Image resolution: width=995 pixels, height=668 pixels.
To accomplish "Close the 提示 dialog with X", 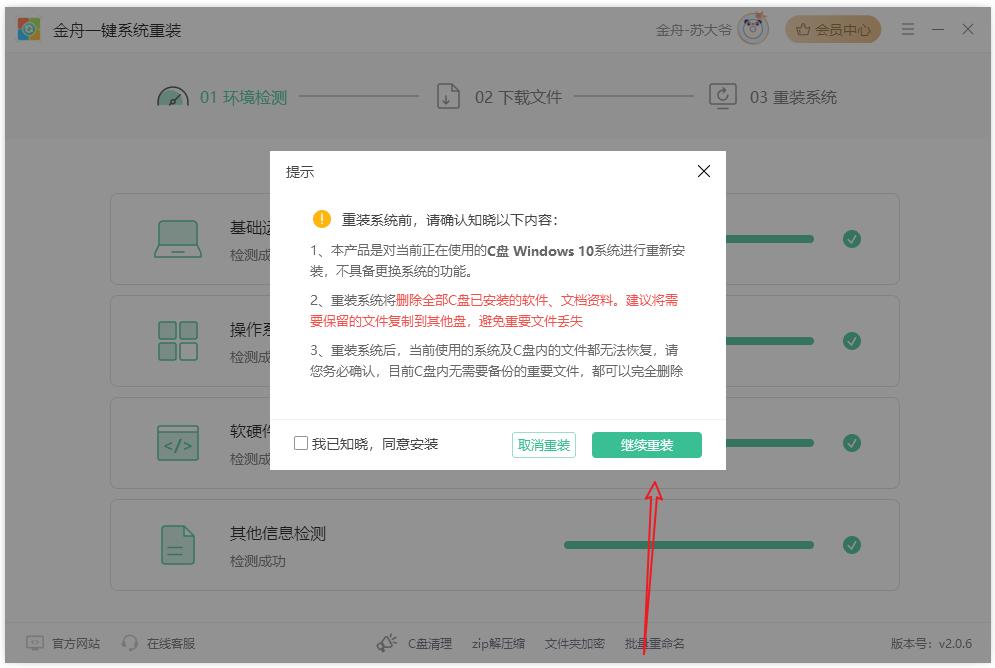I will (703, 171).
